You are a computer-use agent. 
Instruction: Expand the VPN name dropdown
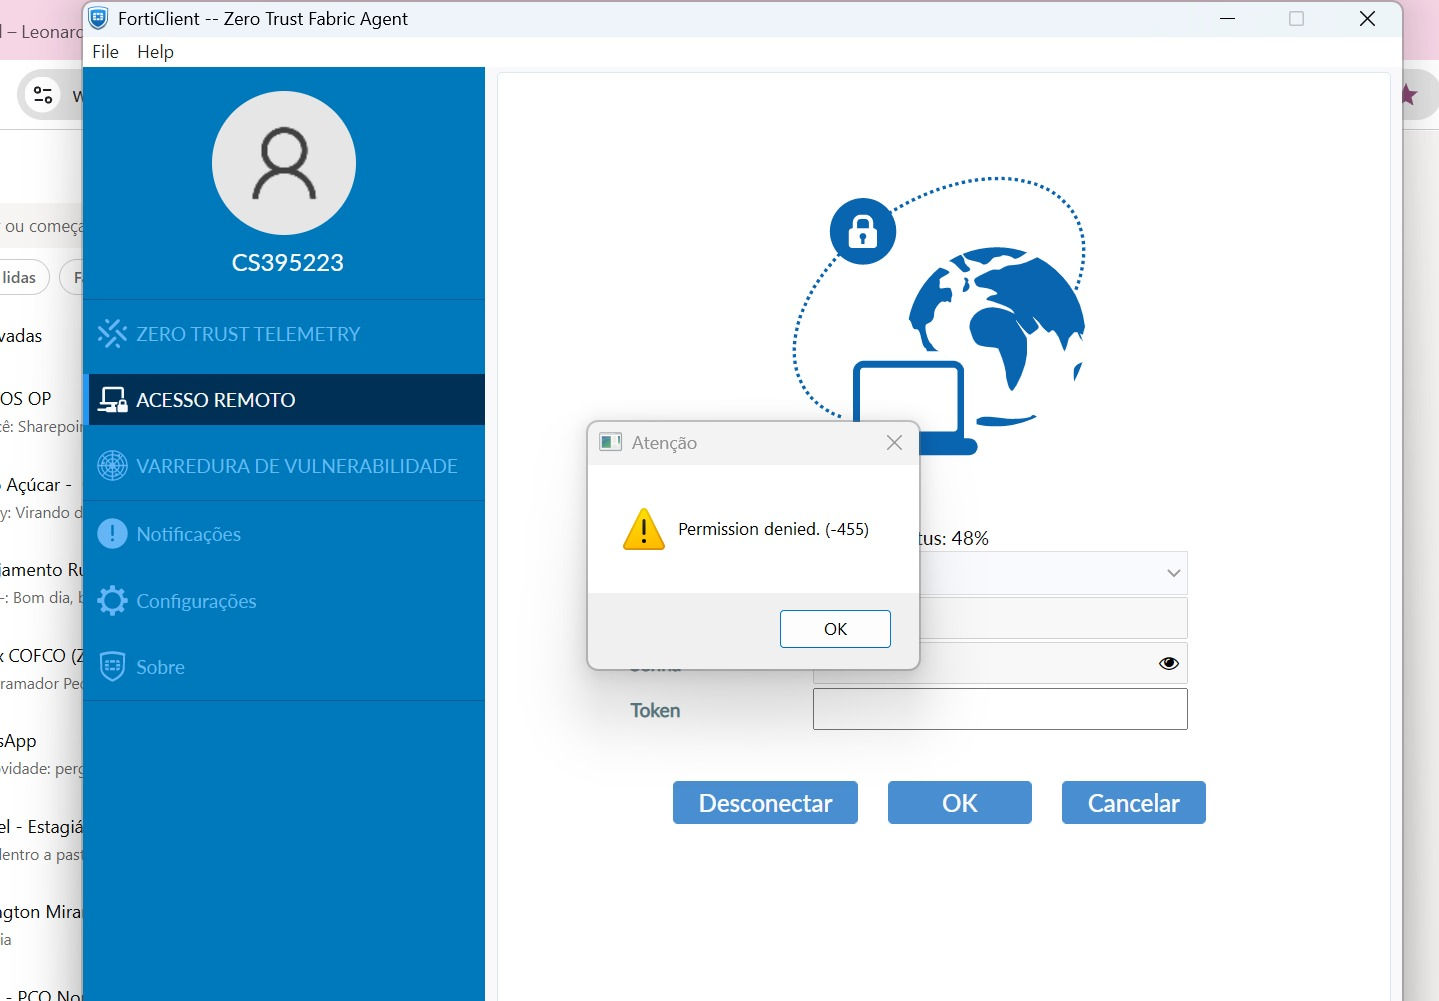tap(1174, 573)
